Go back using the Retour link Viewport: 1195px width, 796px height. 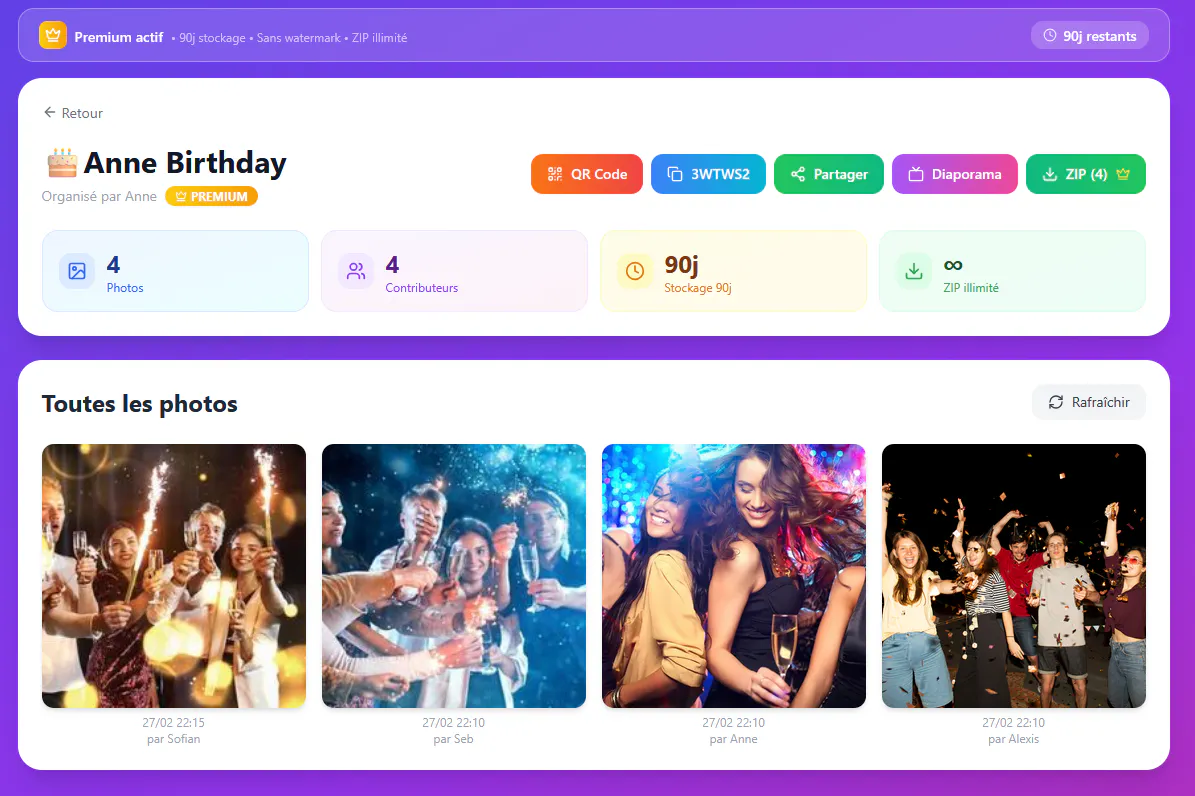point(73,113)
